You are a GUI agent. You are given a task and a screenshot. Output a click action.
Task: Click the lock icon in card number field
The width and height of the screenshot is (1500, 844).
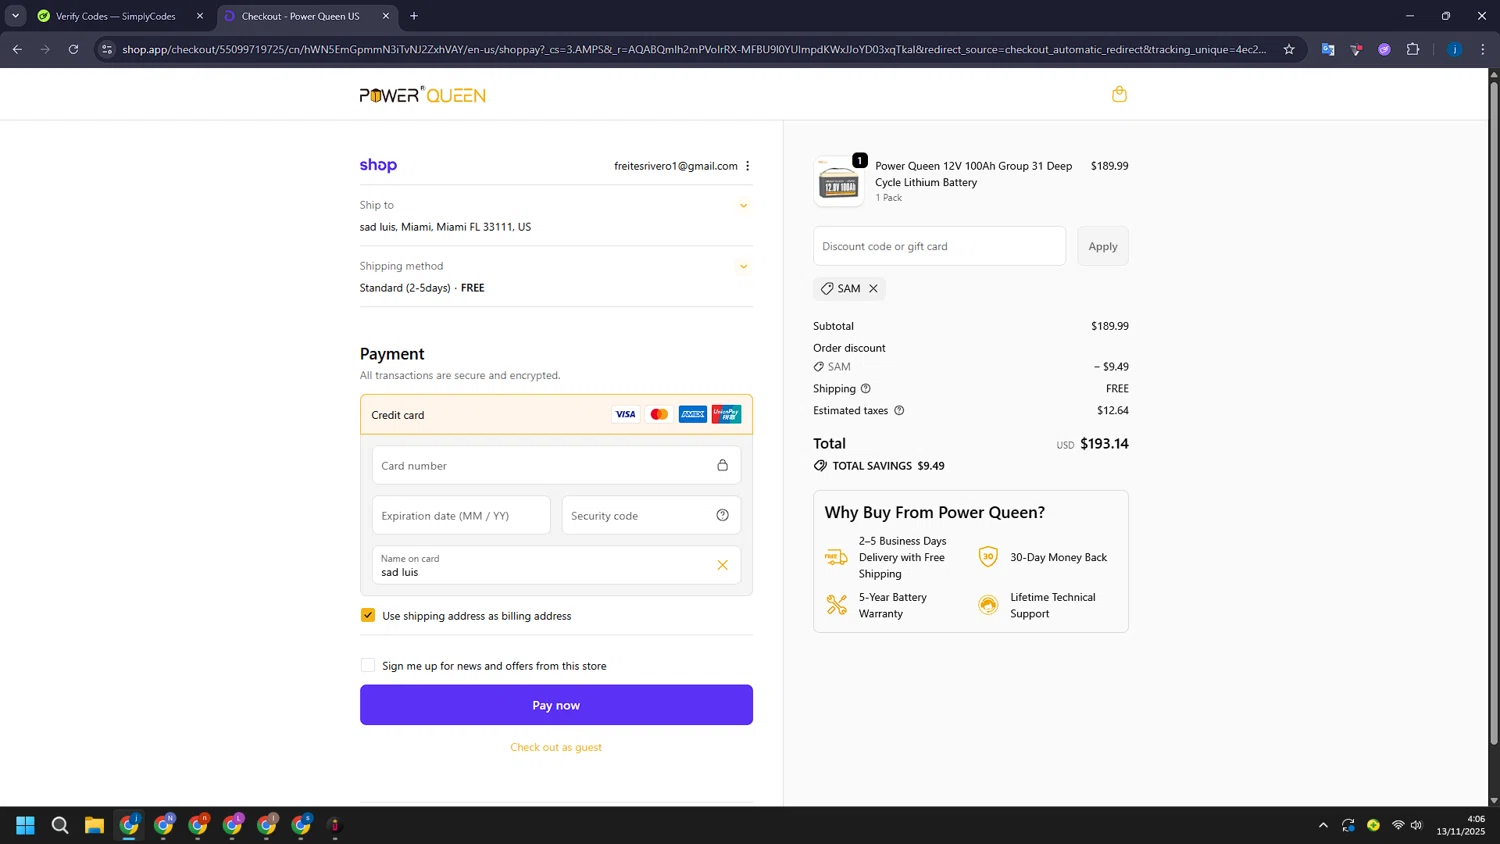[x=722, y=465]
